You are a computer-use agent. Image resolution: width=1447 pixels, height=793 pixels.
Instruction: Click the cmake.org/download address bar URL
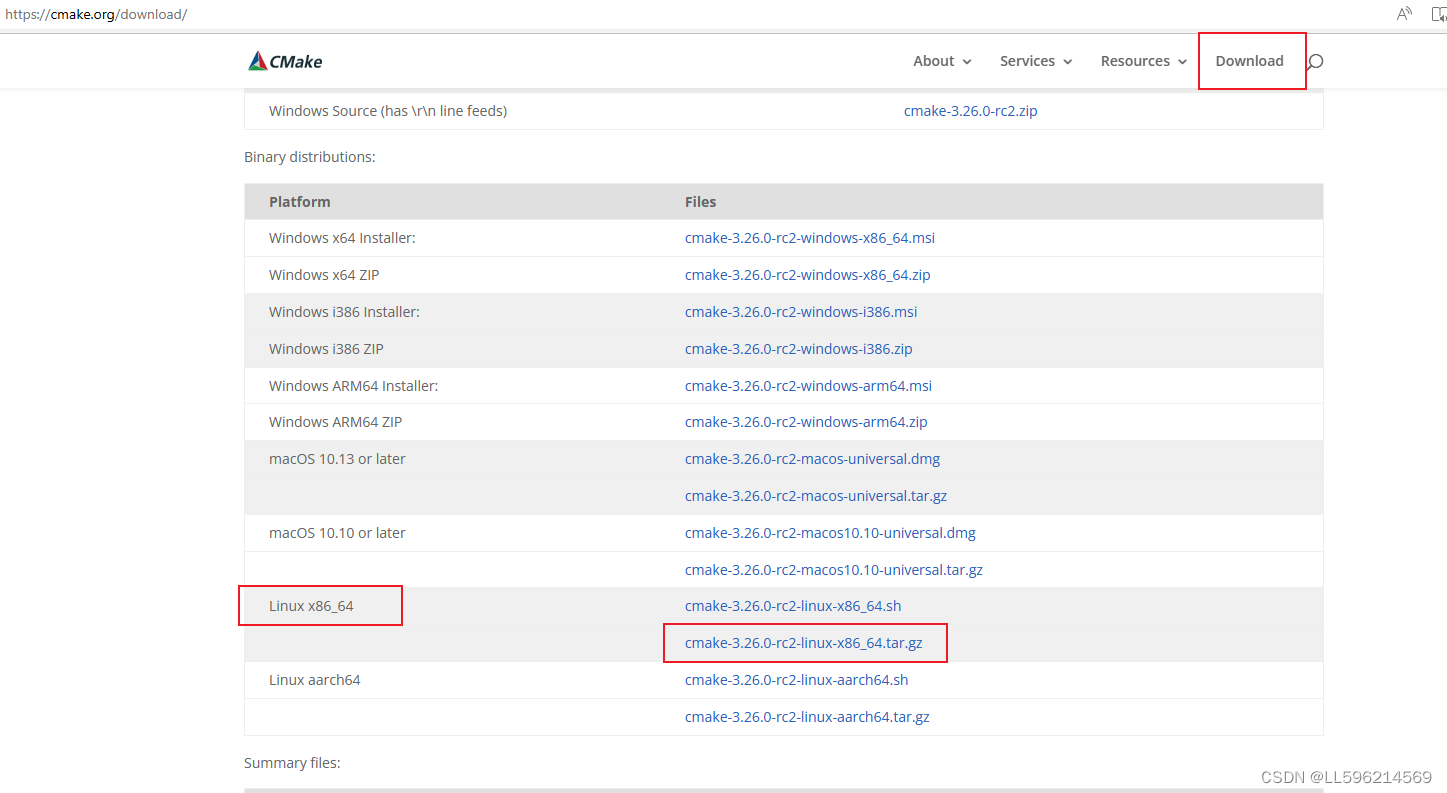(x=96, y=14)
